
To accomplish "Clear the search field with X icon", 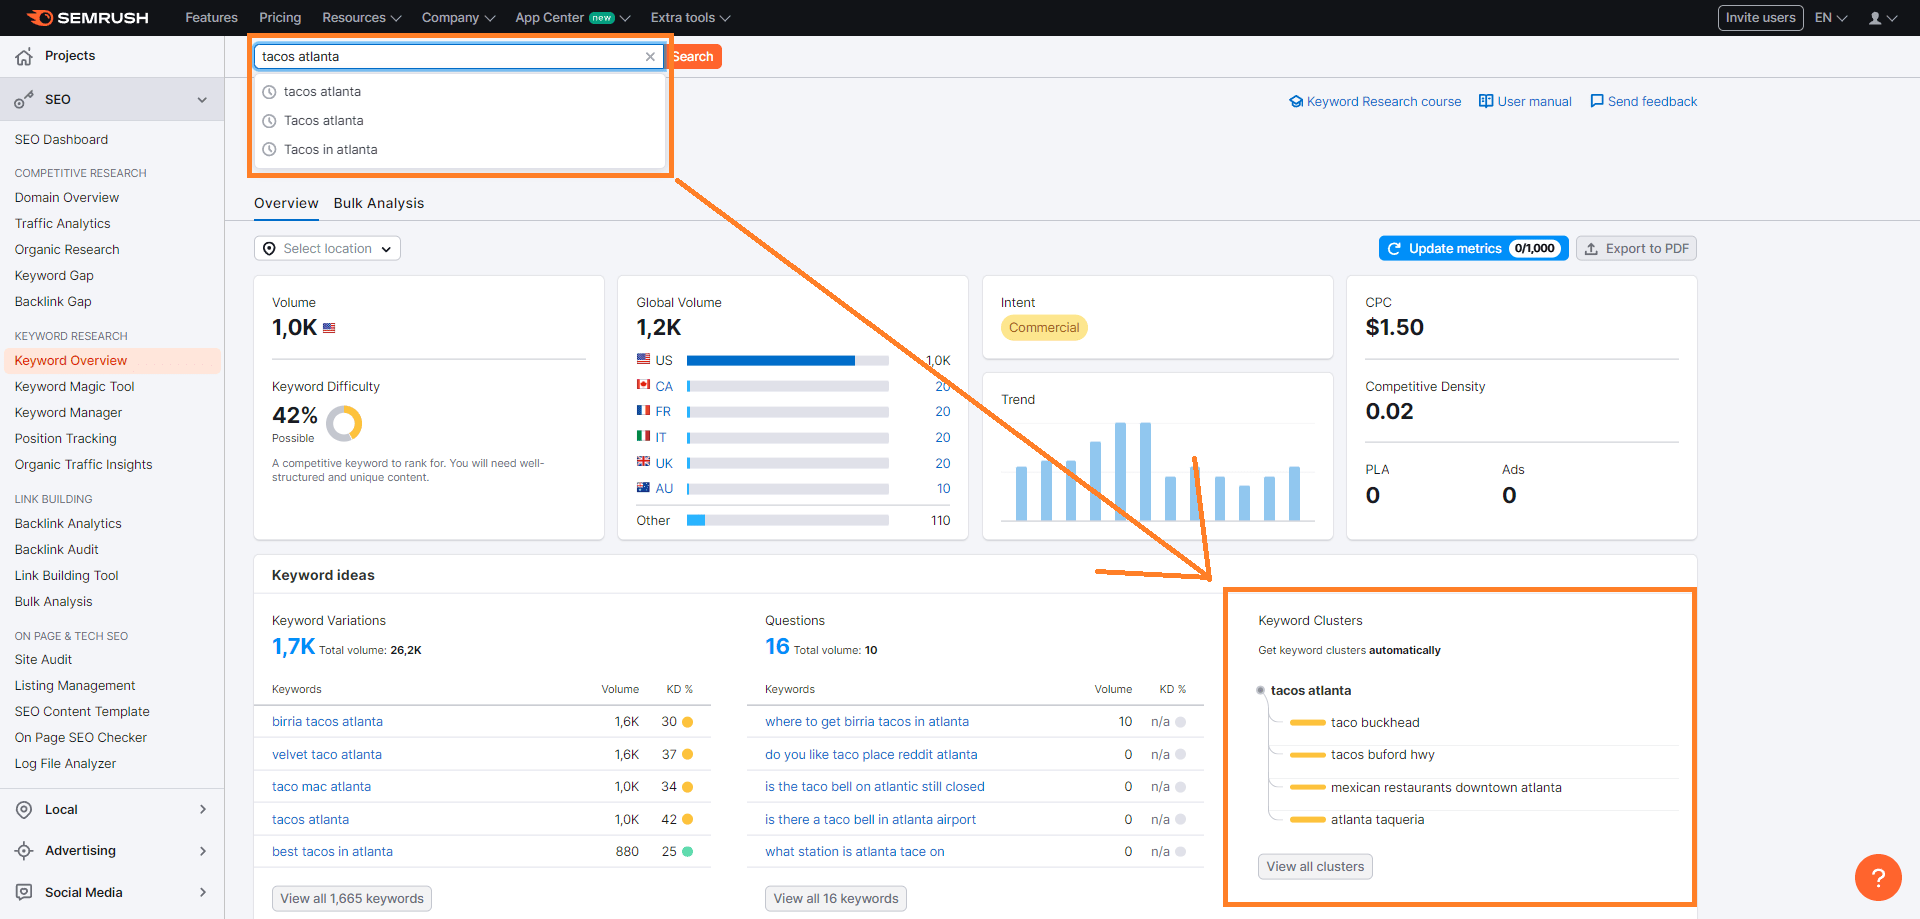I will [x=650, y=57].
